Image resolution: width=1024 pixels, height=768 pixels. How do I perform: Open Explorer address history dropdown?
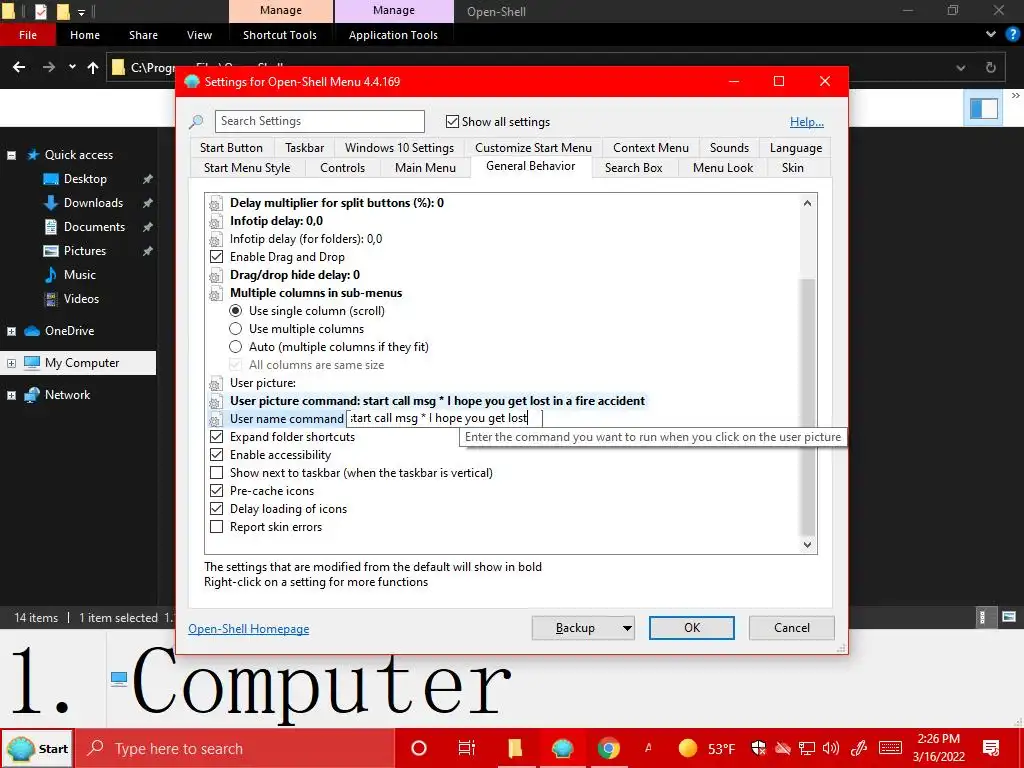click(x=961, y=67)
